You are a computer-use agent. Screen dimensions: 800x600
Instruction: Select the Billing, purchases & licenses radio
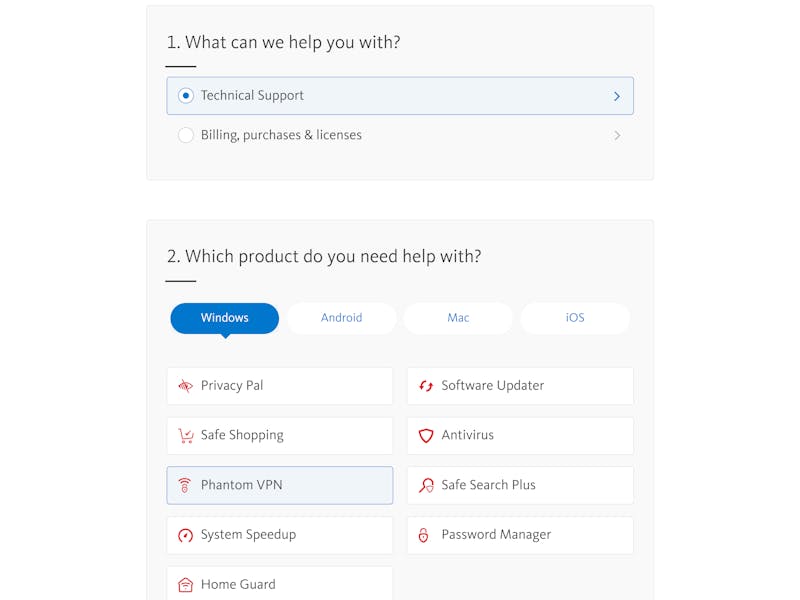click(x=186, y=135)
